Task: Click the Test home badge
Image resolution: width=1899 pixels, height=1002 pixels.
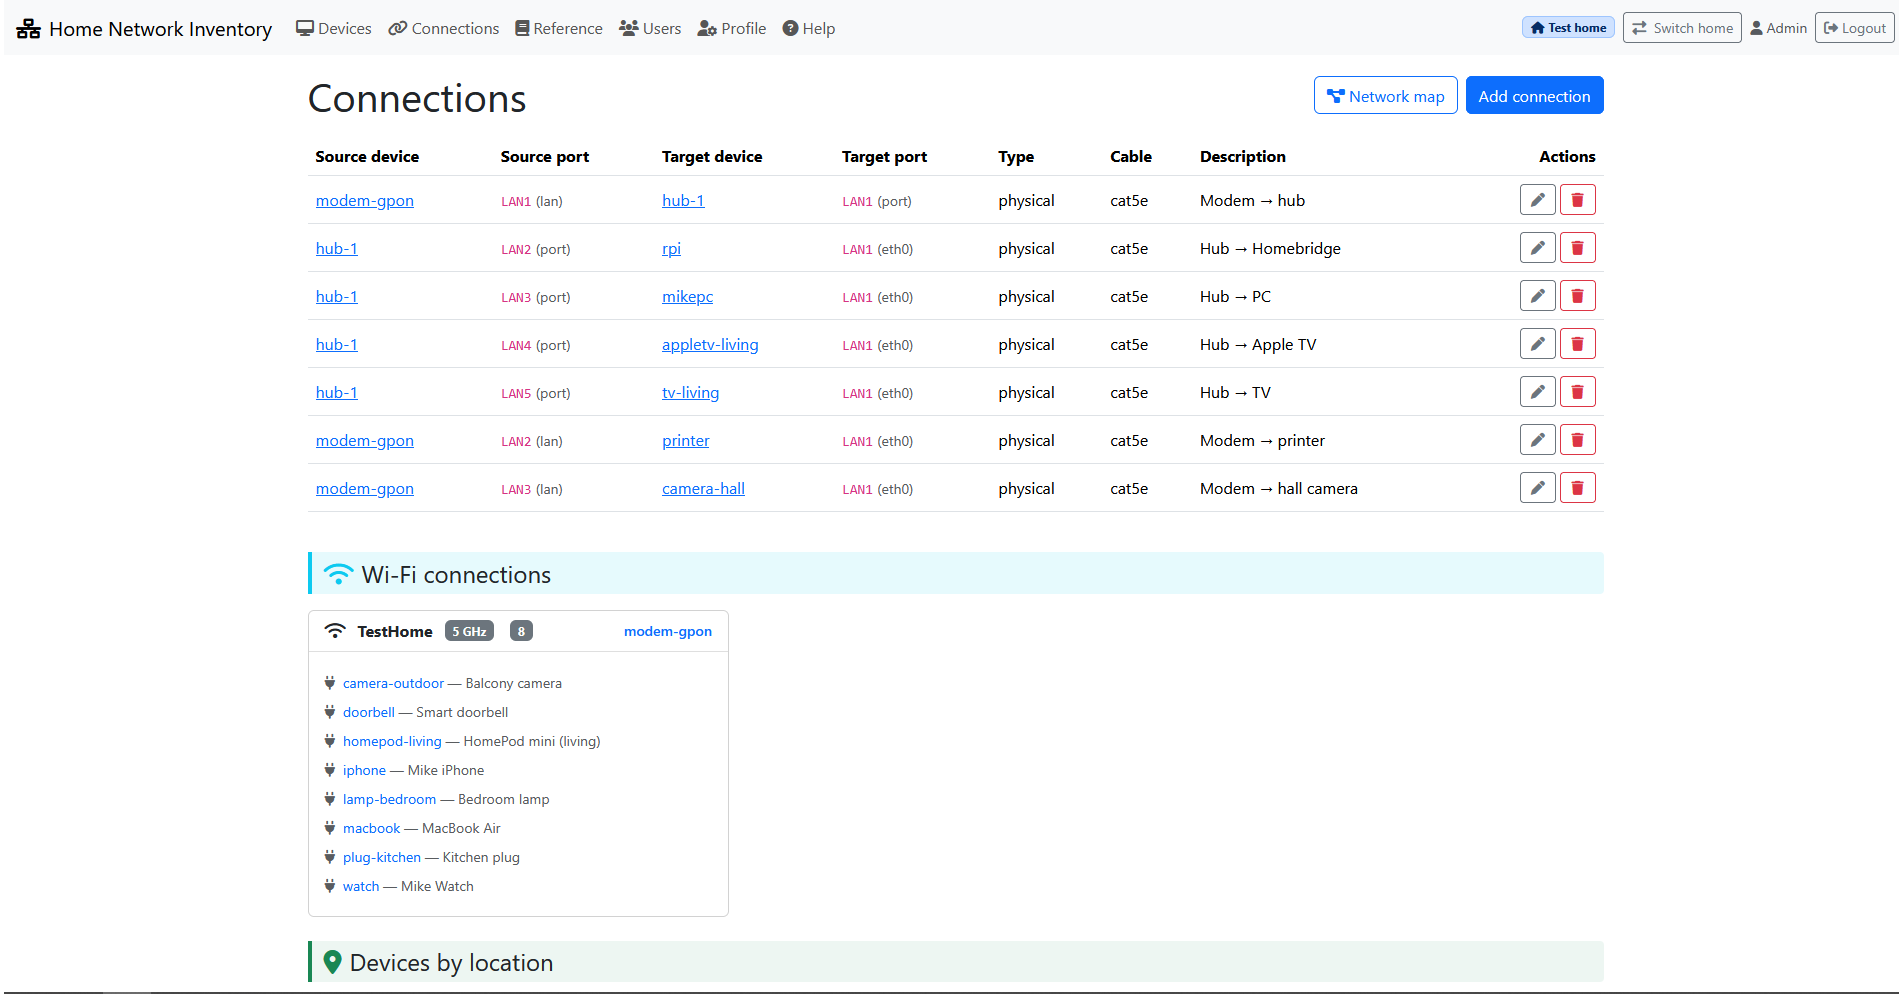Action: pos(1568,28)
